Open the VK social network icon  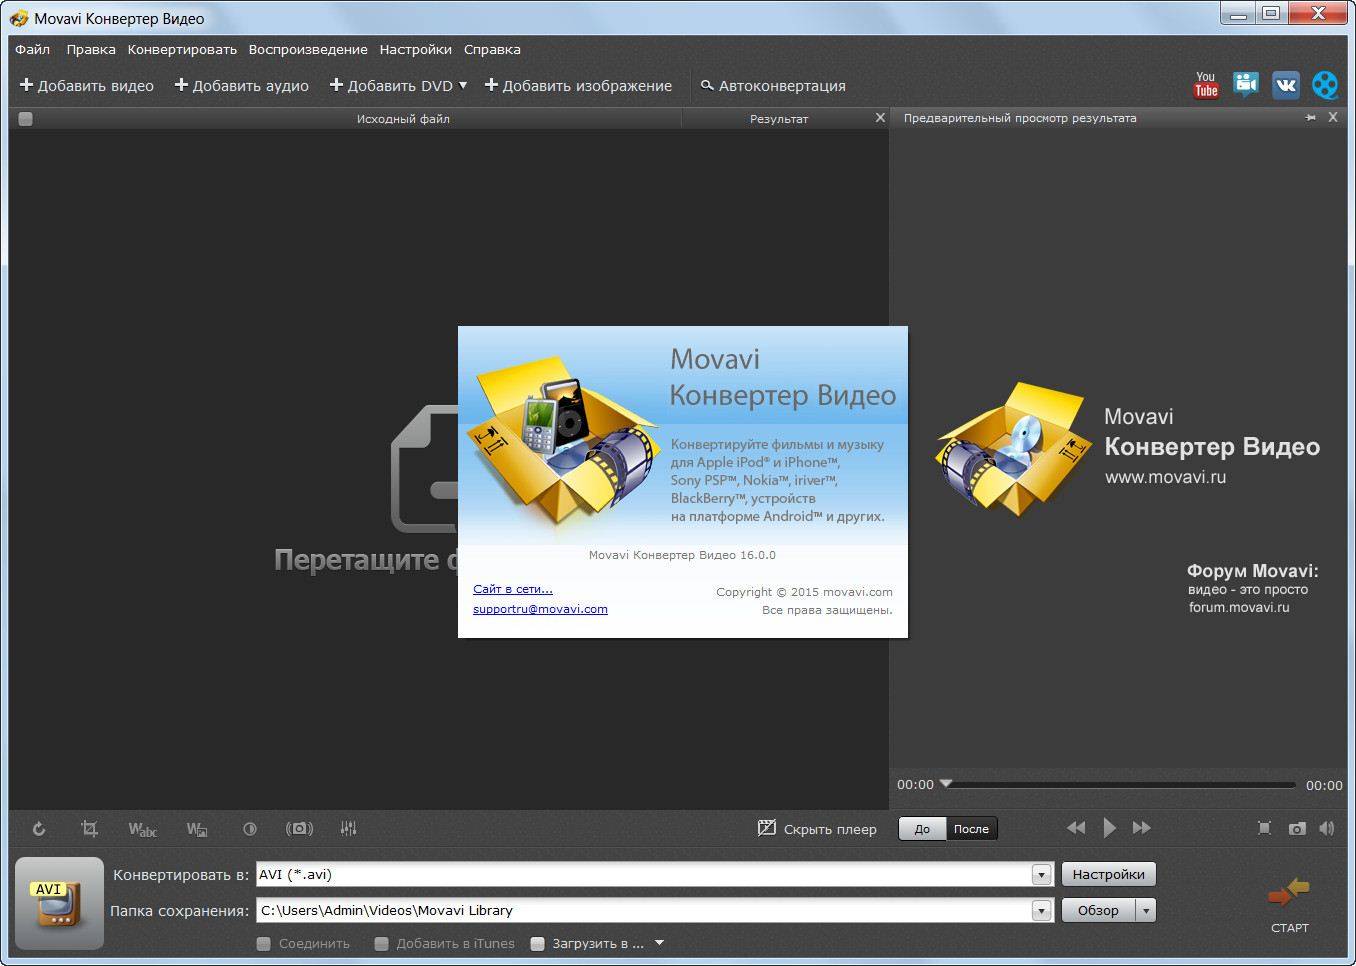click(x=1285, y=85)
